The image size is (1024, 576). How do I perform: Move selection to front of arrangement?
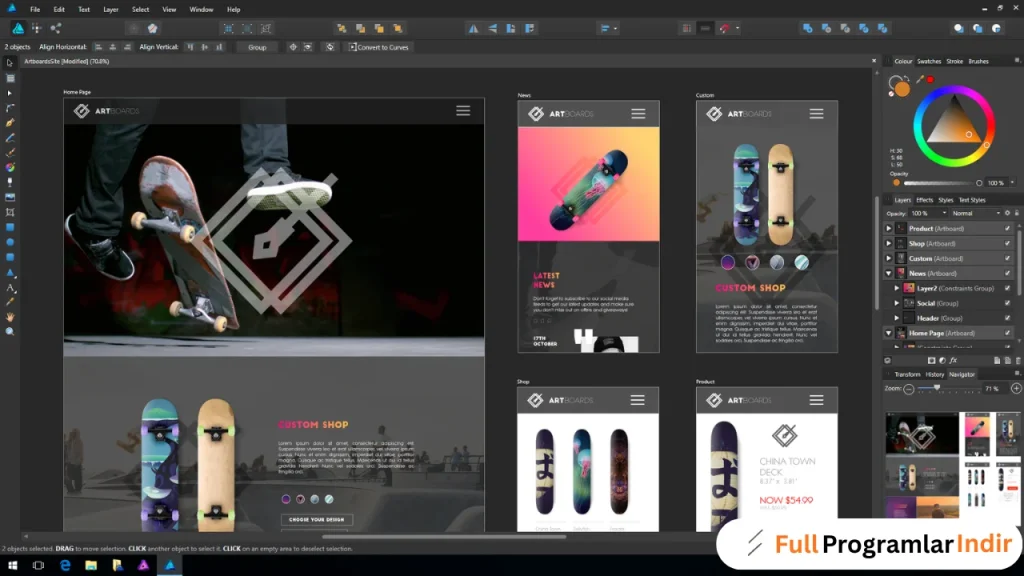coord(398,29)
